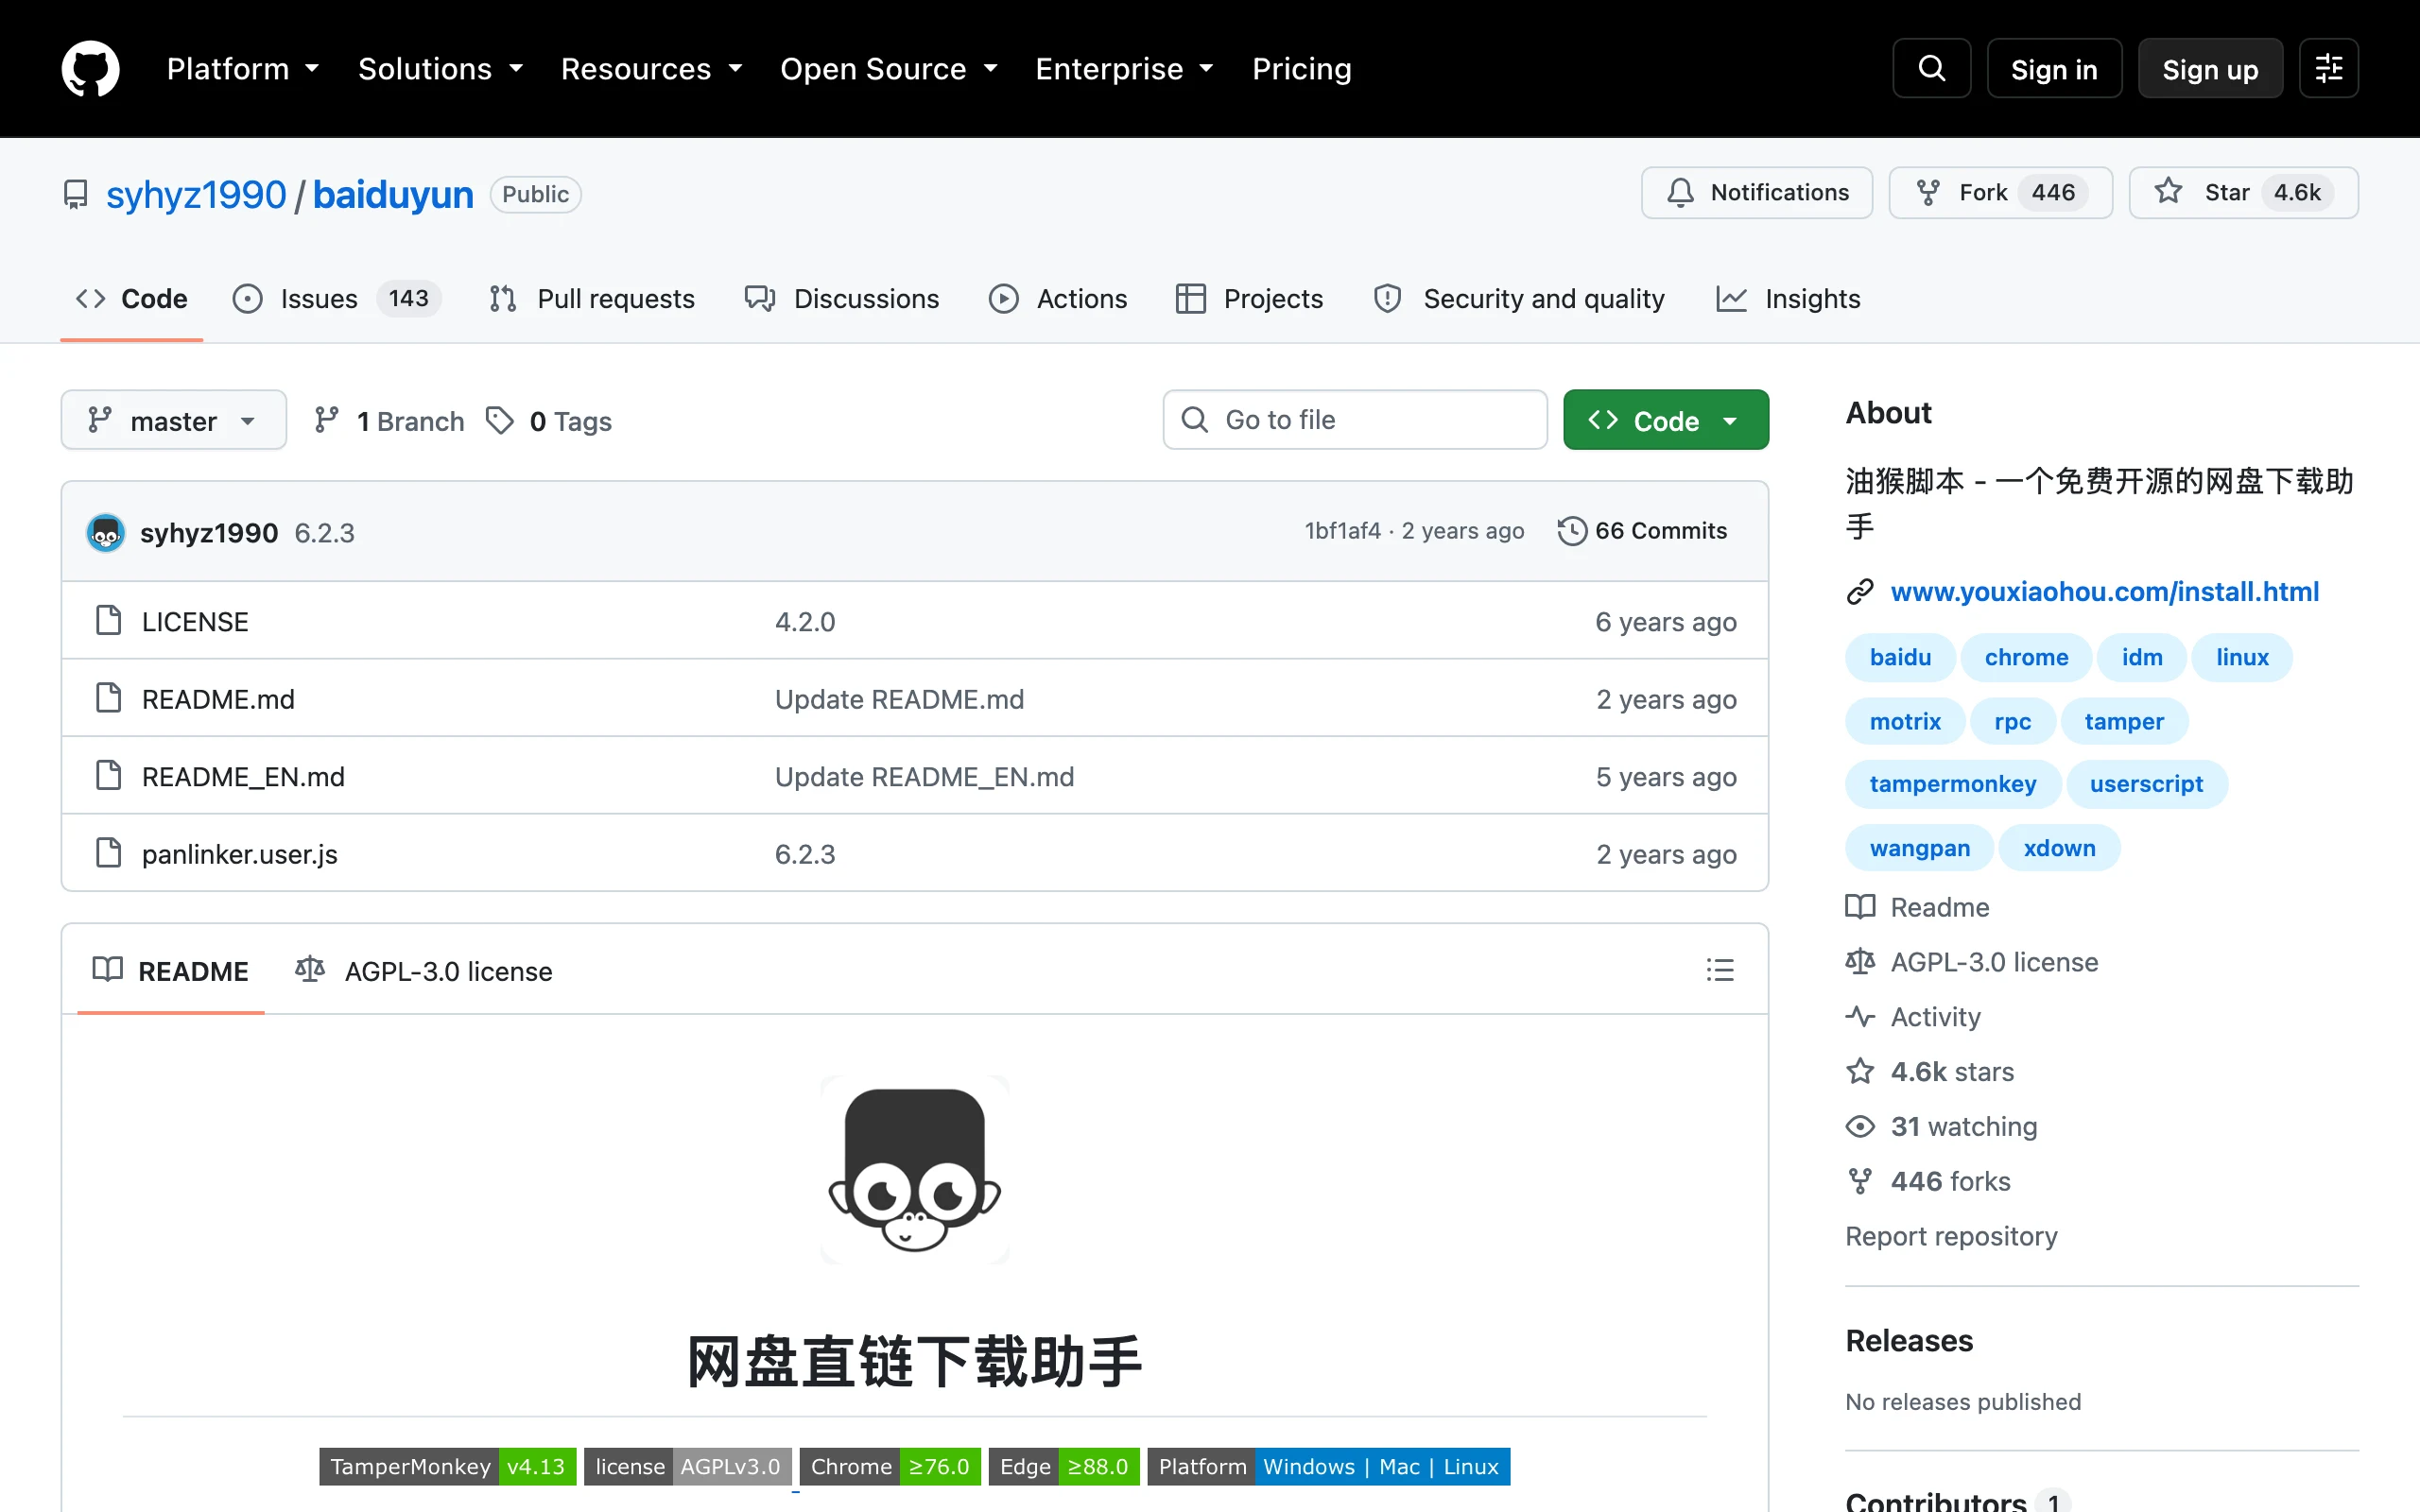The height and width of the screenshot is (1512, 2420).
Task: Click the search magnifier icon in header
Action: pyautogui.click(x=1931, y=68)
